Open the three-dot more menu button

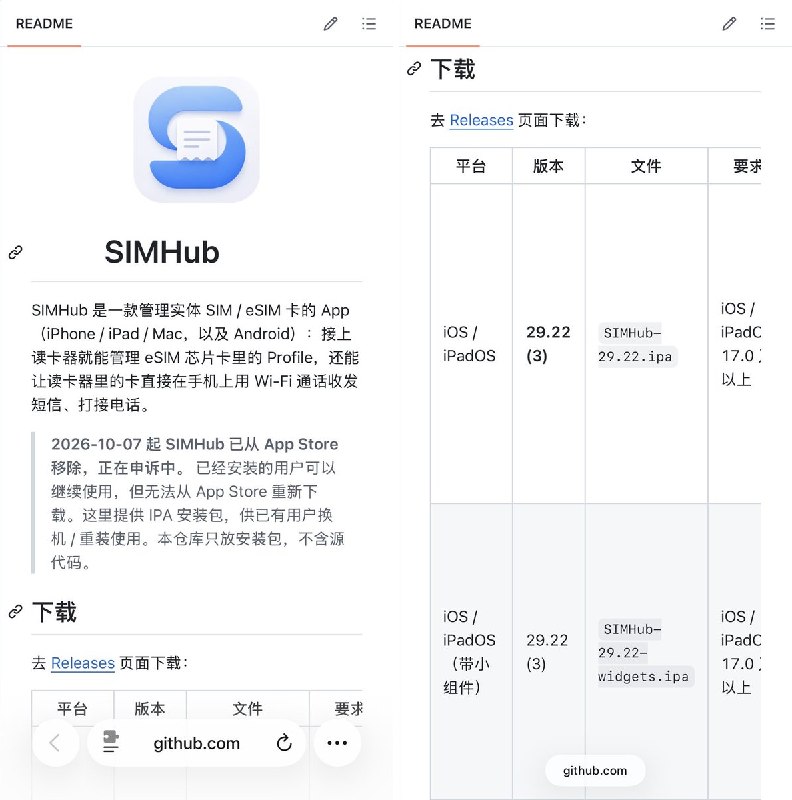coord(337,743)
